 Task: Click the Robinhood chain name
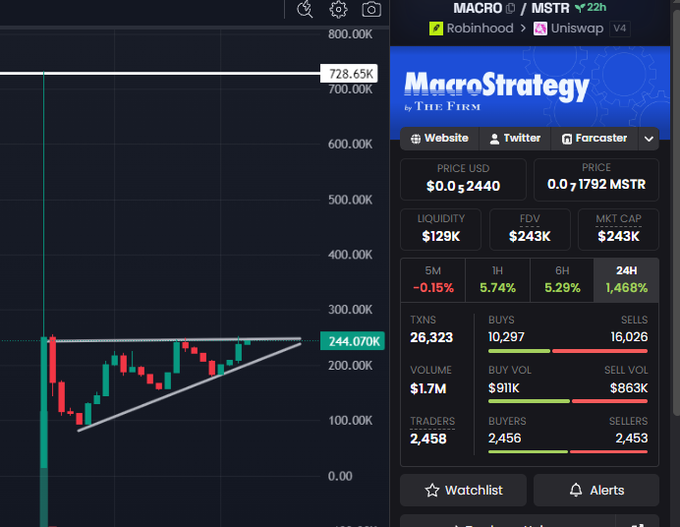point(480,29)
